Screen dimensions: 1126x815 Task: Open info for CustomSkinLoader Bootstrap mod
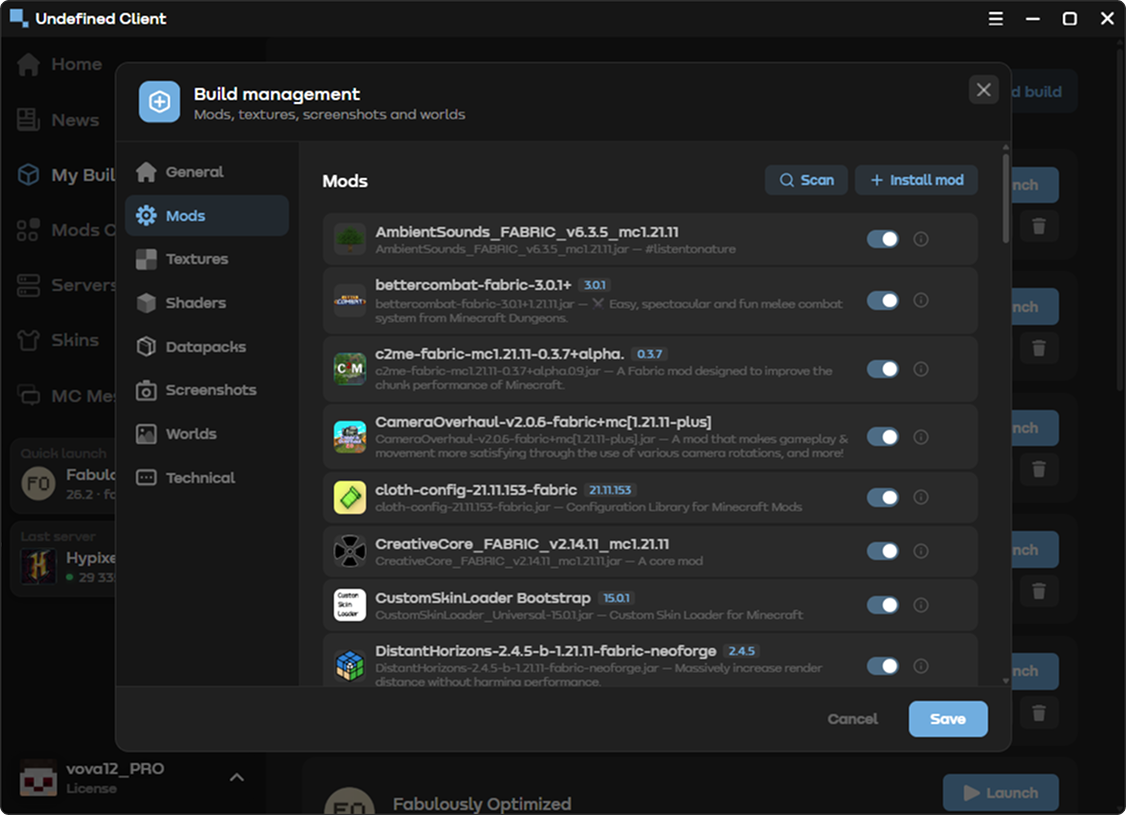pyautogui.click(x=921, y=605)
